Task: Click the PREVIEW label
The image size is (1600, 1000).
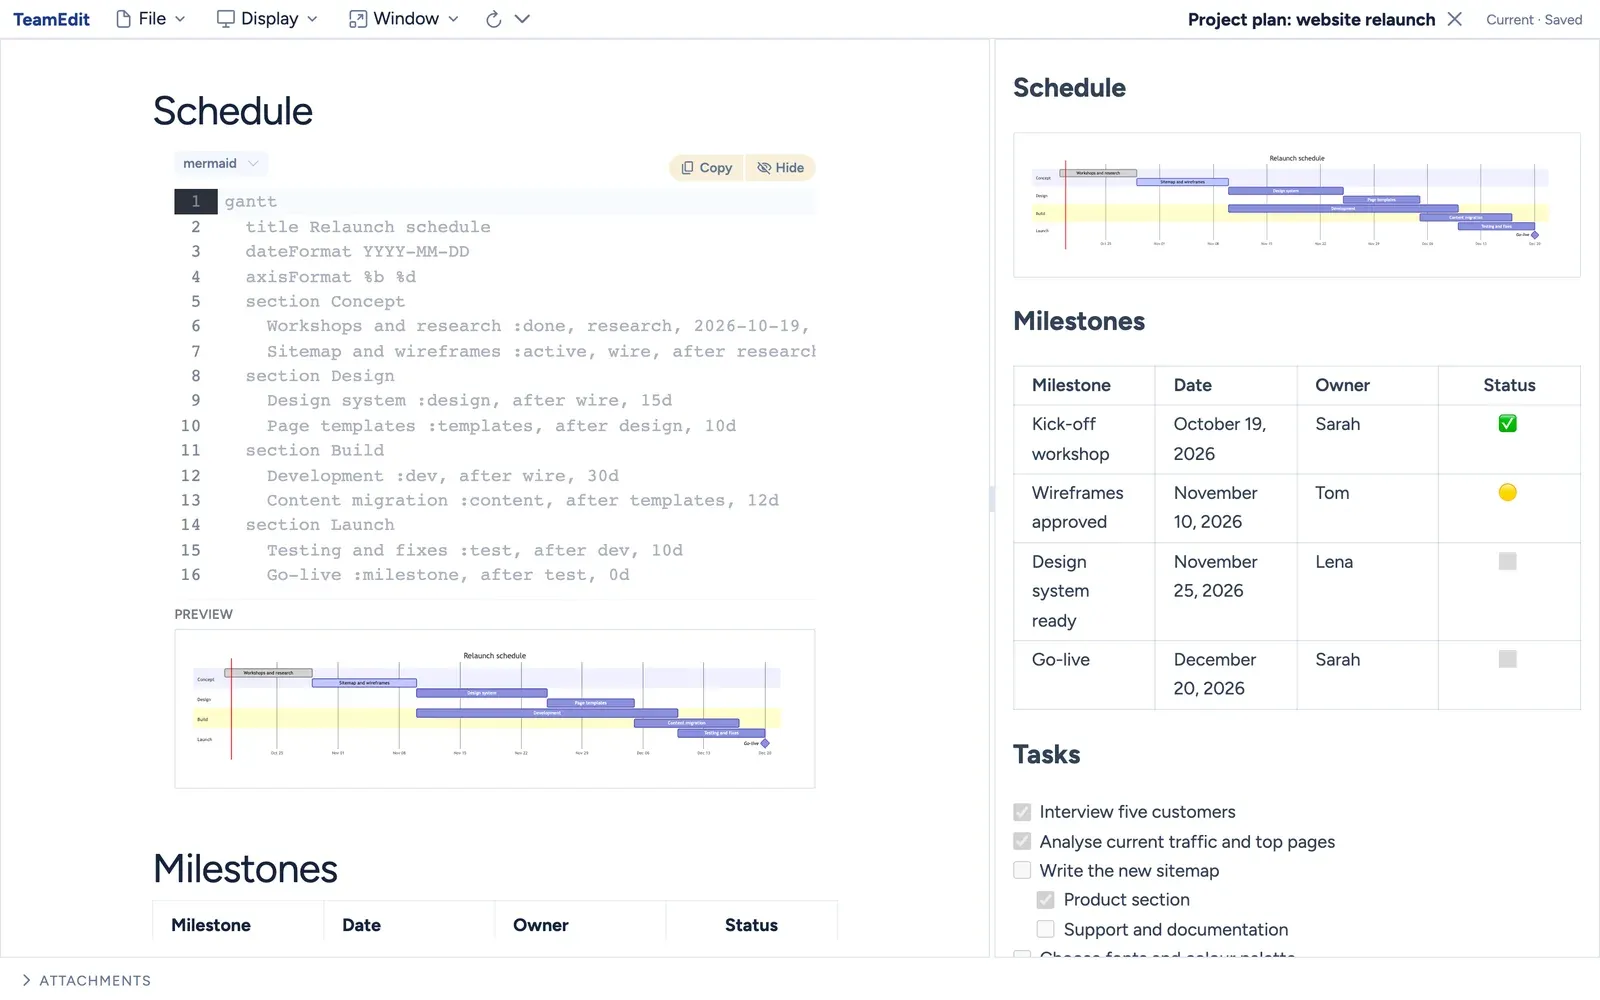Action: pos(204,614)
